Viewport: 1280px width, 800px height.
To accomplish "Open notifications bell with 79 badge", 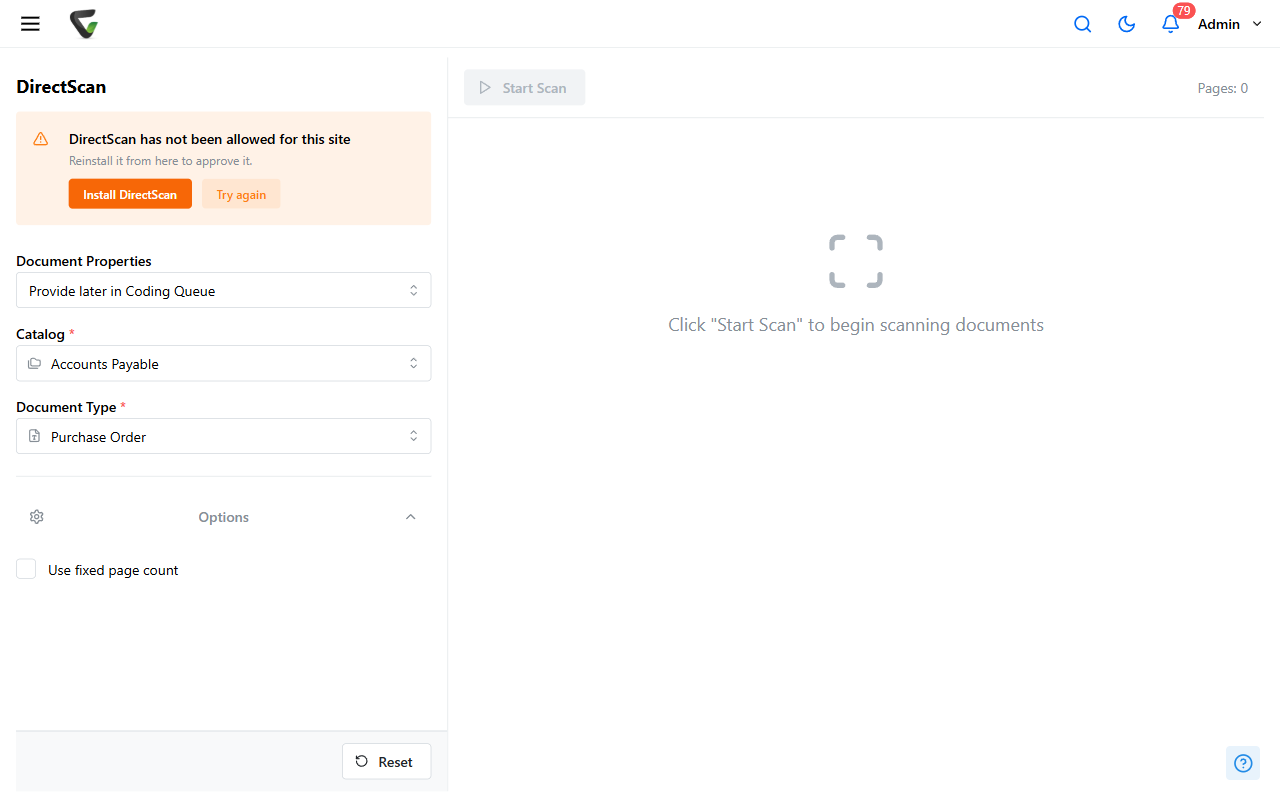I will click(1171, 24).
